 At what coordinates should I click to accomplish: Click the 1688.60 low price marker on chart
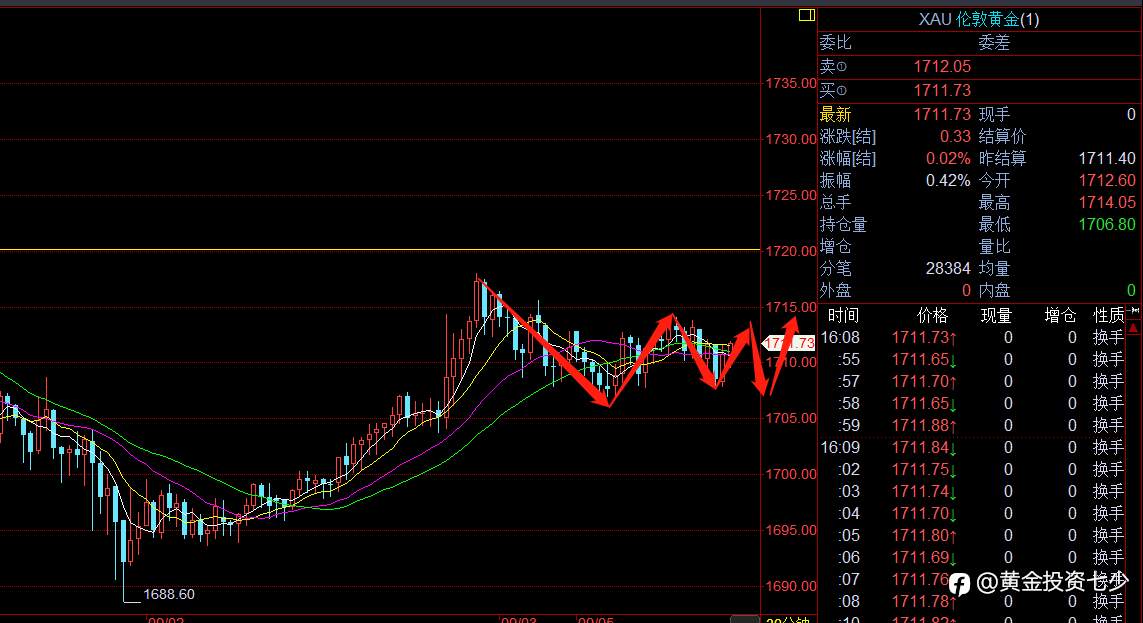point(168,594)
